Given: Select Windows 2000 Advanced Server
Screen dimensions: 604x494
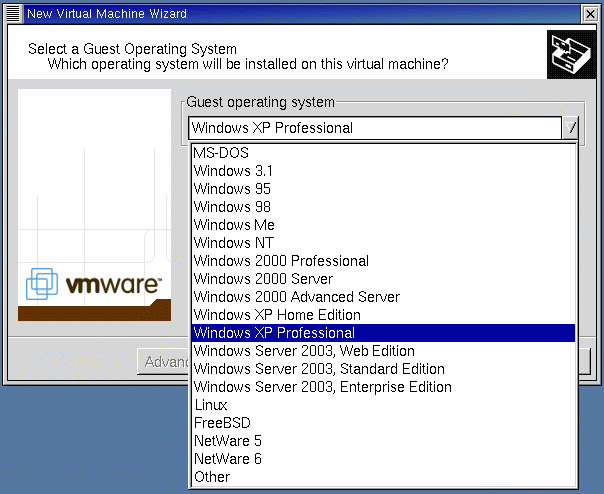Looking at the screenshot, I should pyautogui.click(x=383, y=297).
